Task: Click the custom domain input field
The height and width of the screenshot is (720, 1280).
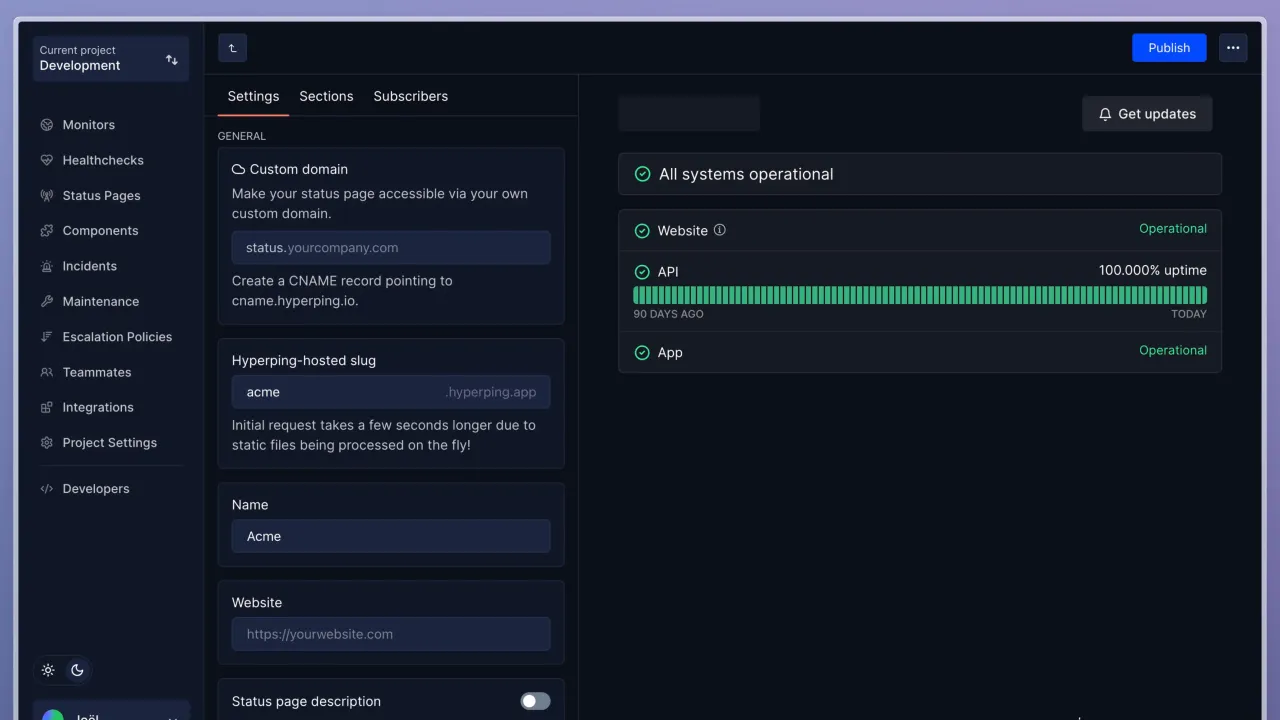Action: pyautogui.click(x=391, y=248)
